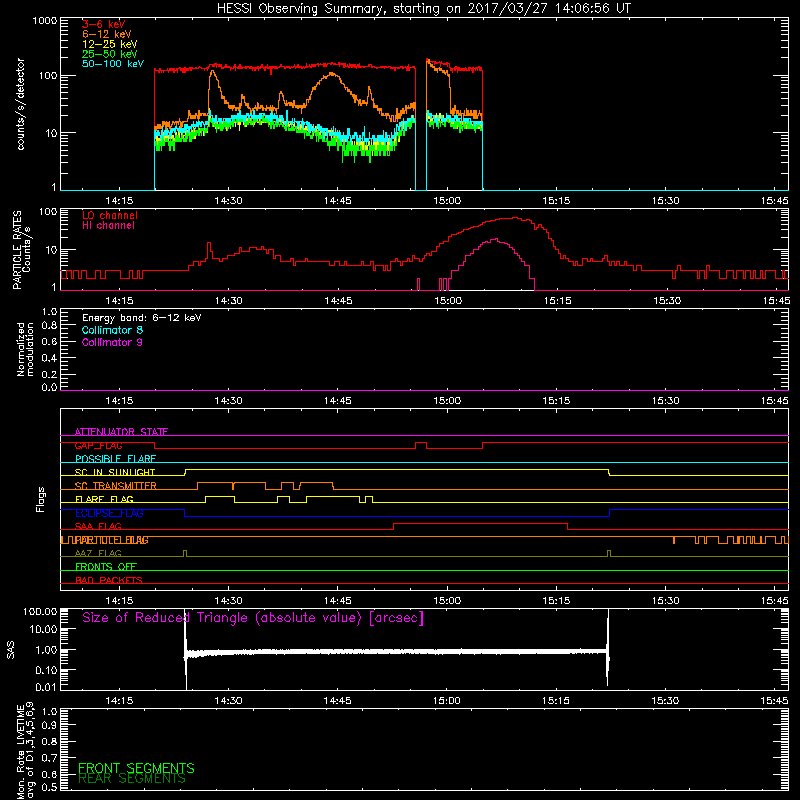The image size is (800, 800).
Task: Select the red '3-6 keV' legend label
Action: (x=103, y=24)
